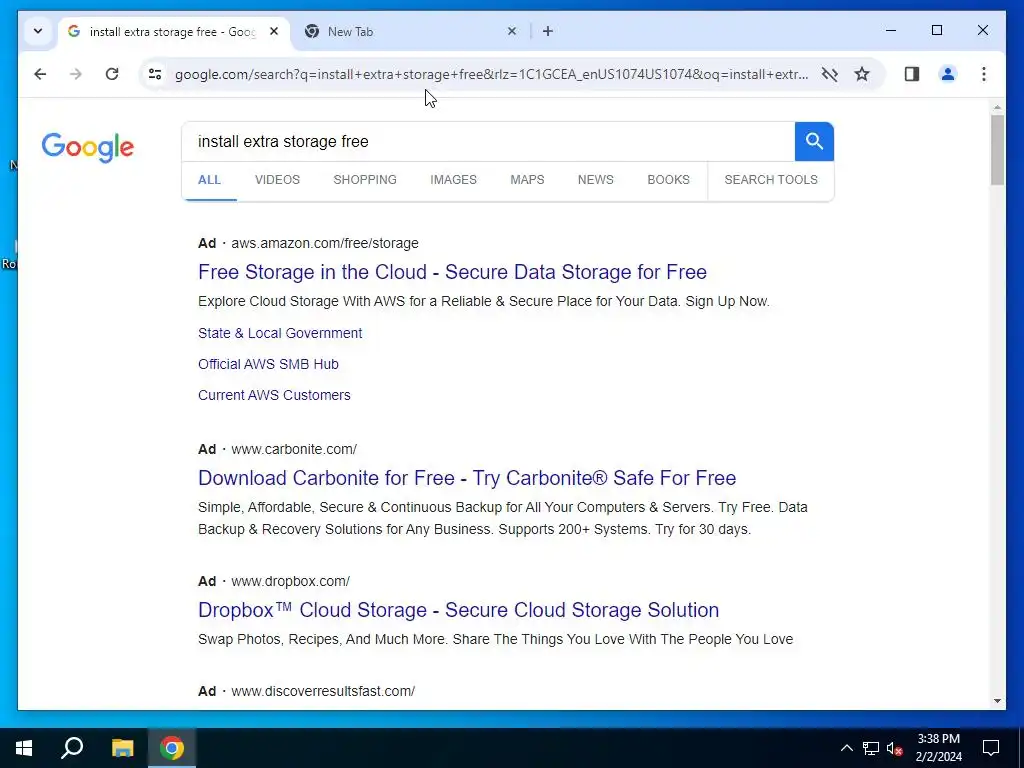This screenshot has height=768, width=1024.
Task: View site information icon in address bar
Action: [154, 74]
